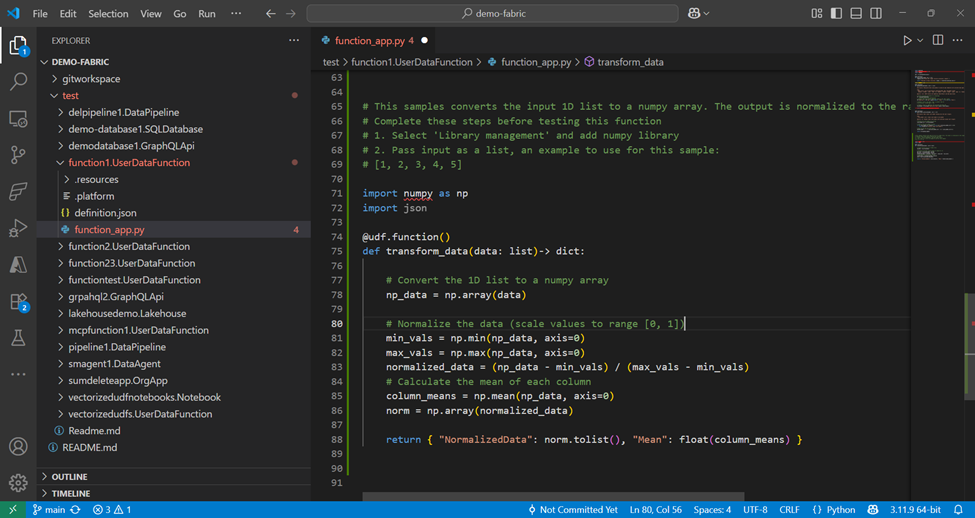This screenshot has height=518, width=975.
Task: Click the Split Editor icon
Action: coord(937,40)
